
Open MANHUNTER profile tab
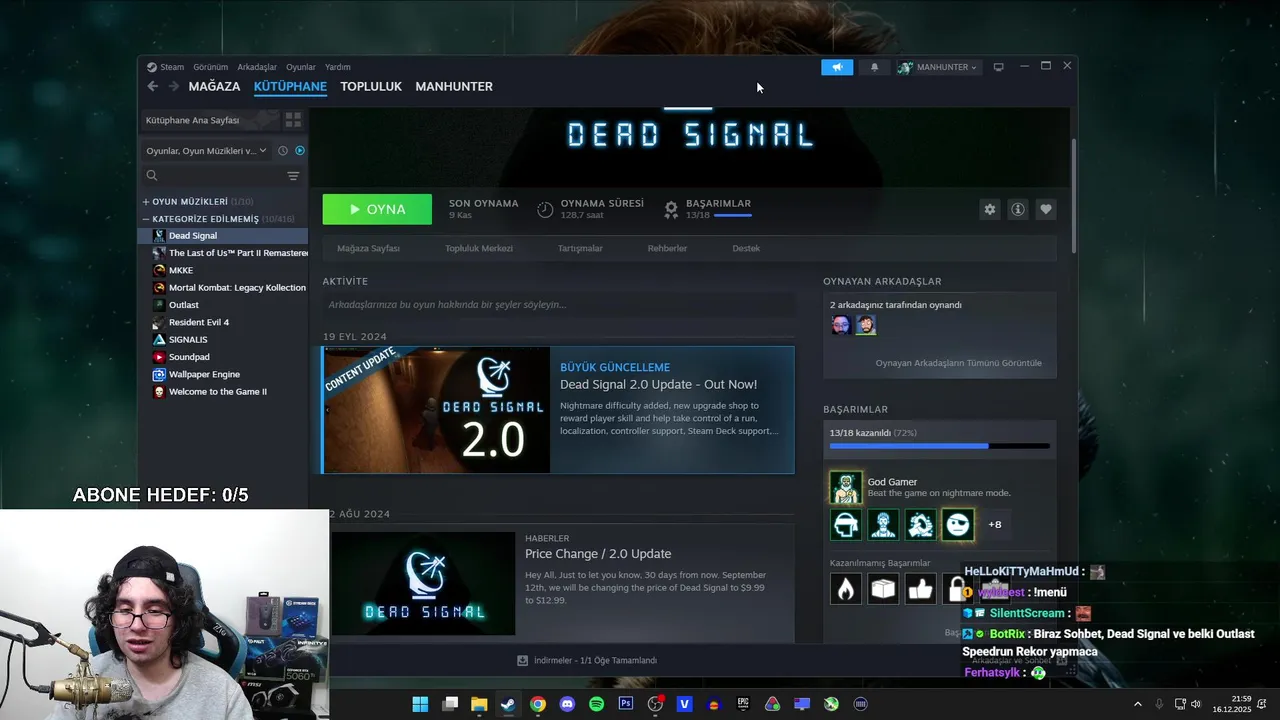(454, 86)
